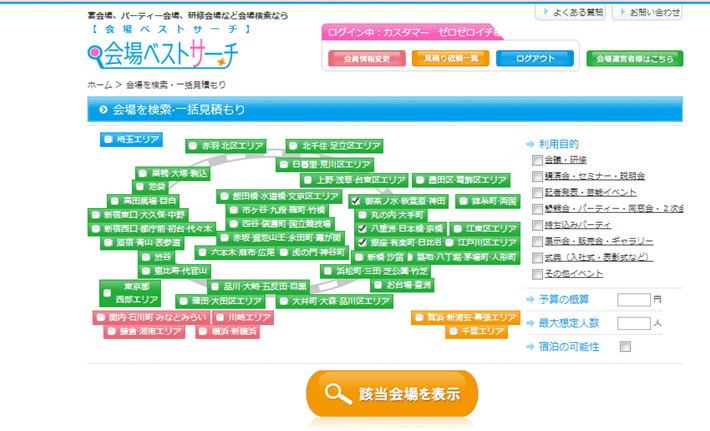Uncheck the 銀座·有楽町·日比谷 checkbox
Screen dimensions: 710x431
pyautogui.click(x=362, y=242)
